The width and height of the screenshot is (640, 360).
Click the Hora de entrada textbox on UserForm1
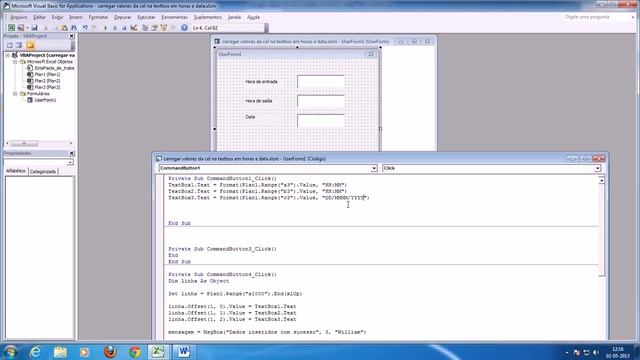pos(321,81)
